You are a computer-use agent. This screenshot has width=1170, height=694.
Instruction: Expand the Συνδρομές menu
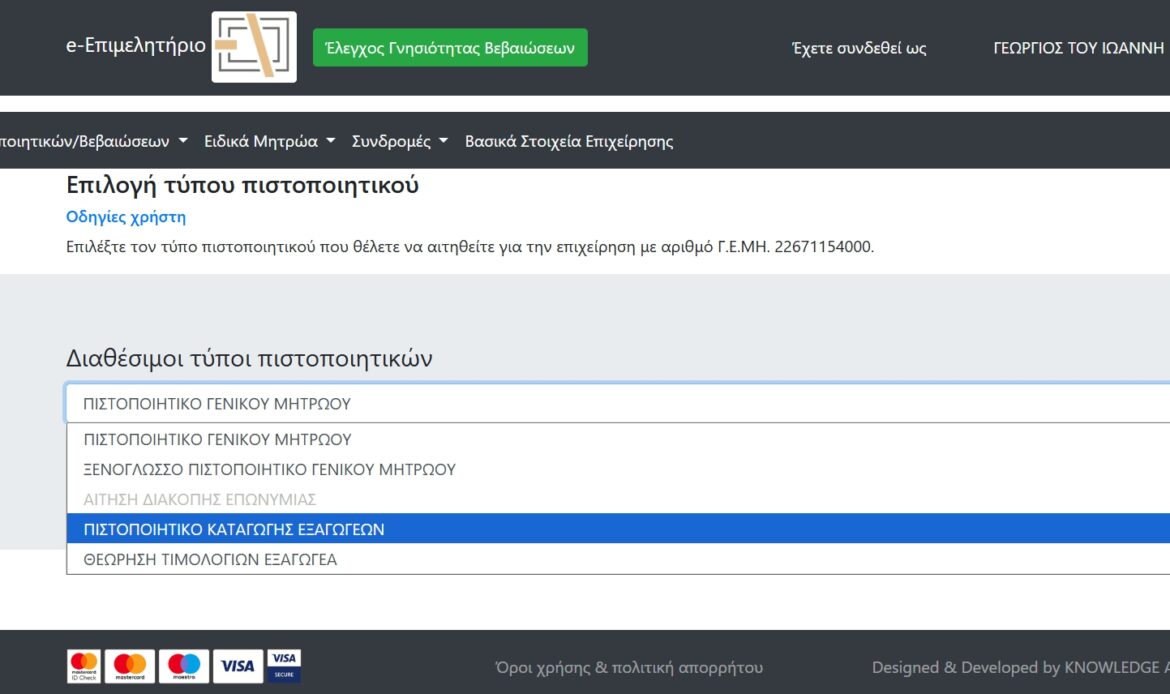coord(399,141)
